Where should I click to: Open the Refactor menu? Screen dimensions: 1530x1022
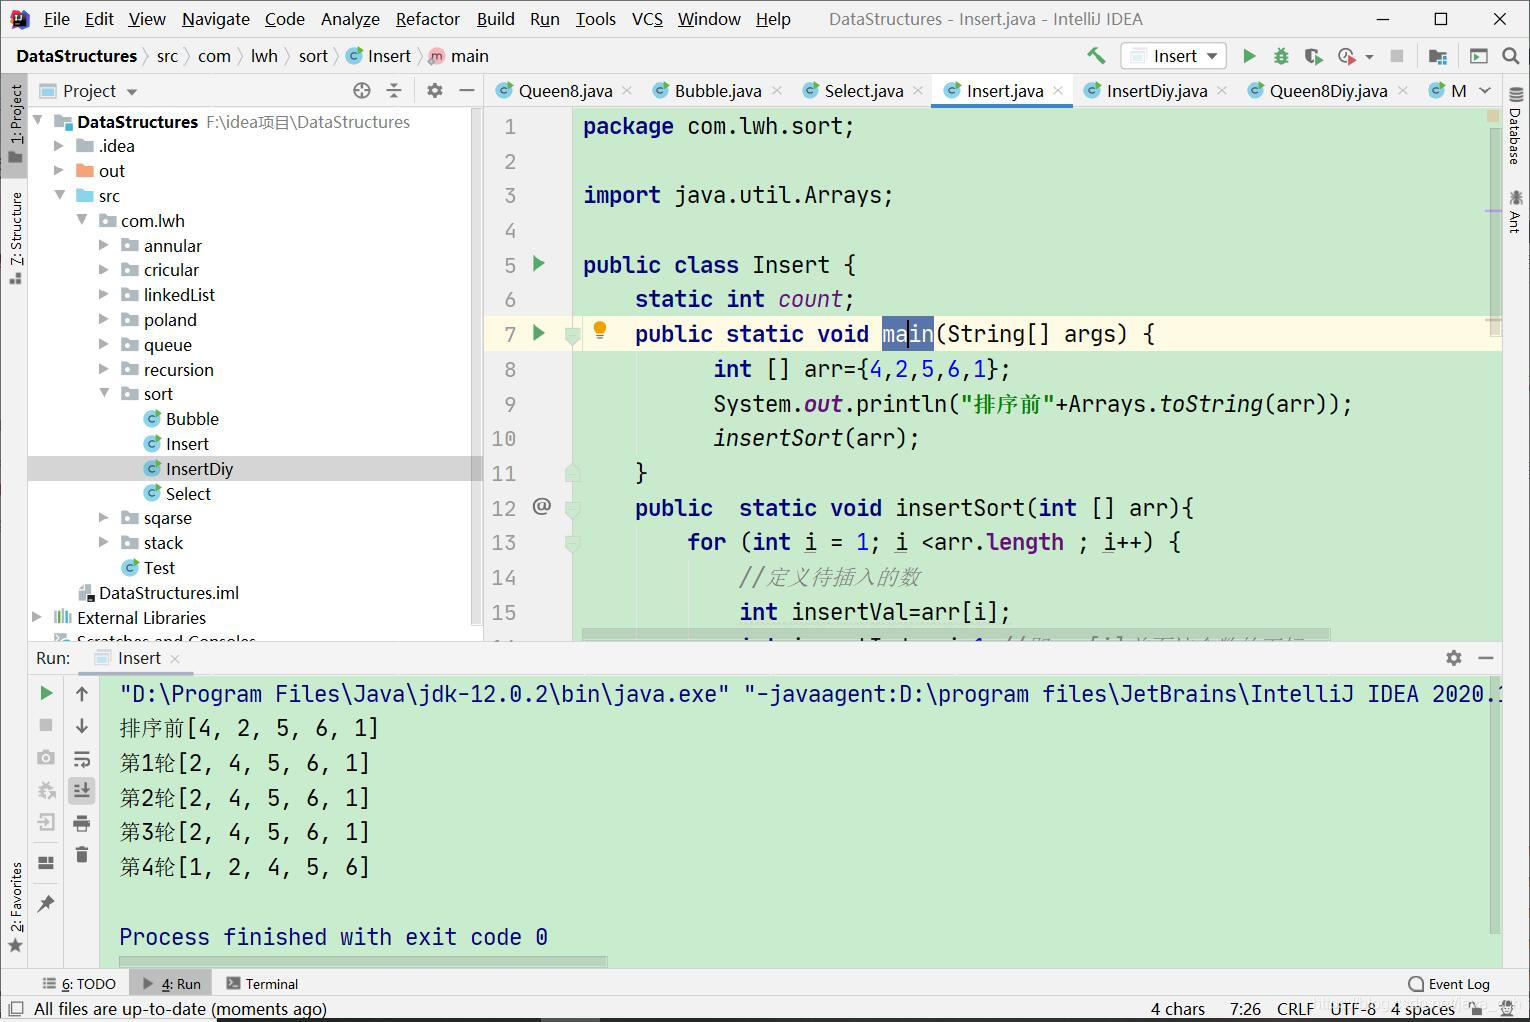point(427,19)
